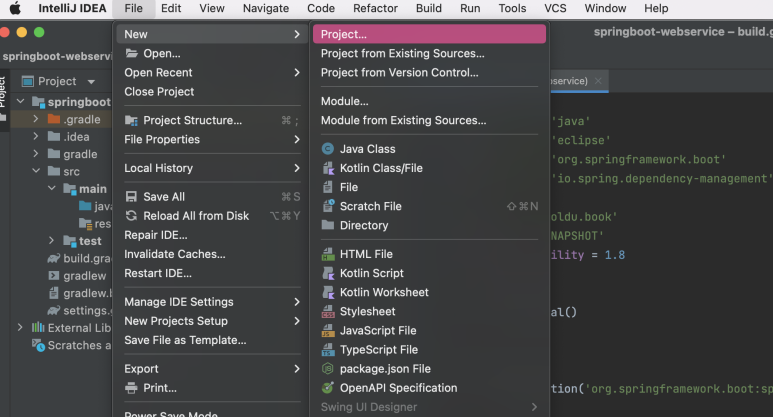Open the Edit menu
Screen dimensions: 773x417
coord(171,8)
